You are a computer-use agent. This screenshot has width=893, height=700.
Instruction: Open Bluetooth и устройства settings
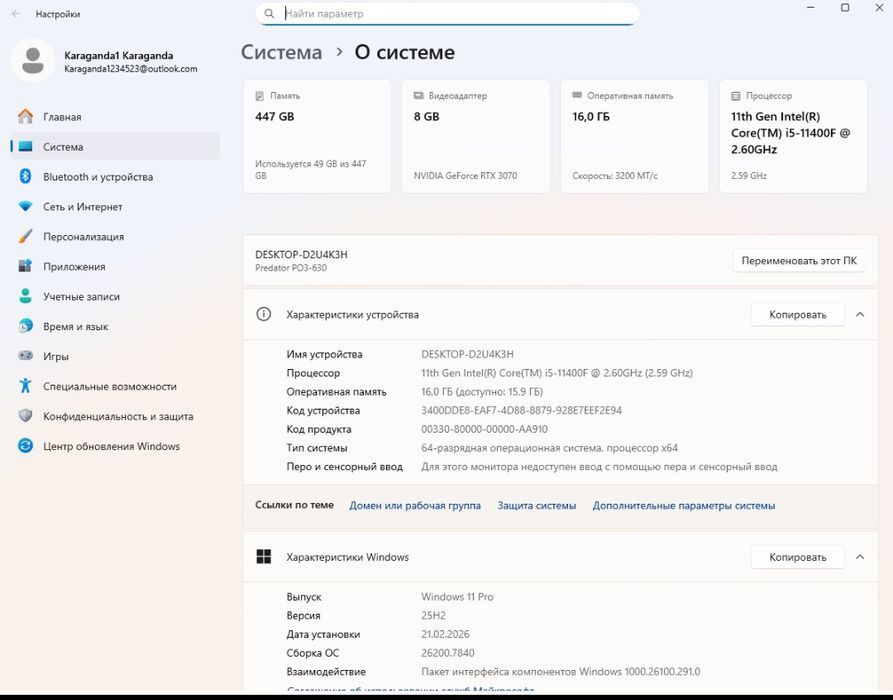pyautogui.click(x=97, y=177)
